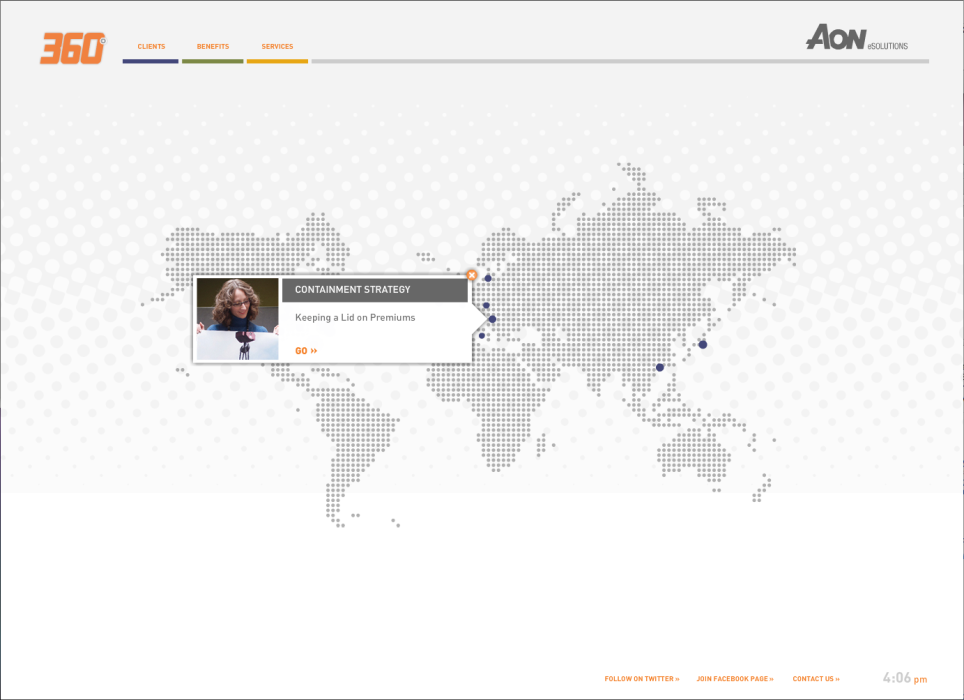Click the blue marker beside the popup close icon
964x700 pixels.
point(488,278)
